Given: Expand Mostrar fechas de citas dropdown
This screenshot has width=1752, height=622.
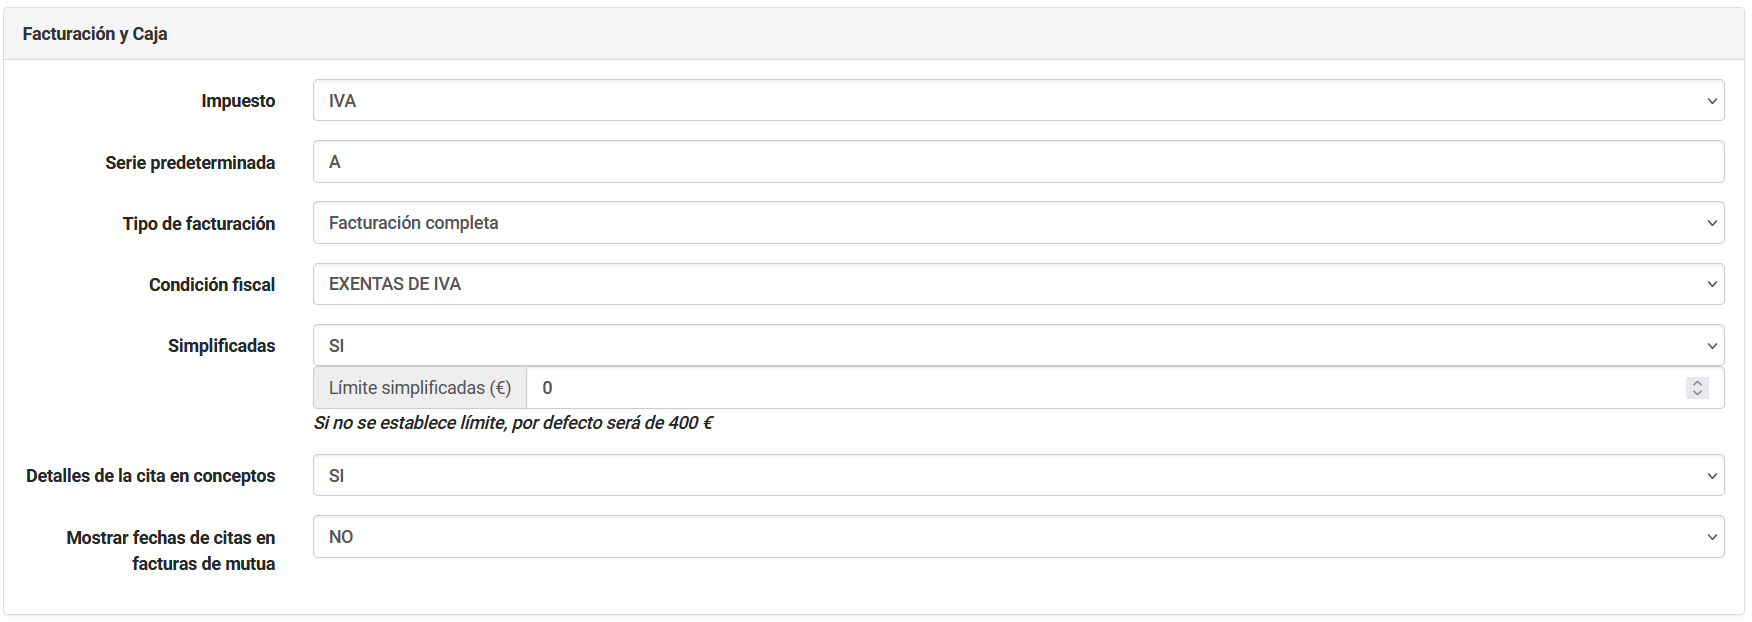Looking at the screenshot, I should [1018, 537].
